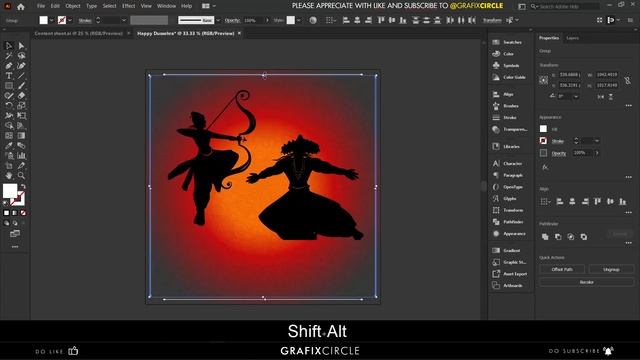The width and height of the screenshot is (640, 360).
Task: Choose the reference point locator
Action: click(543, 80)
